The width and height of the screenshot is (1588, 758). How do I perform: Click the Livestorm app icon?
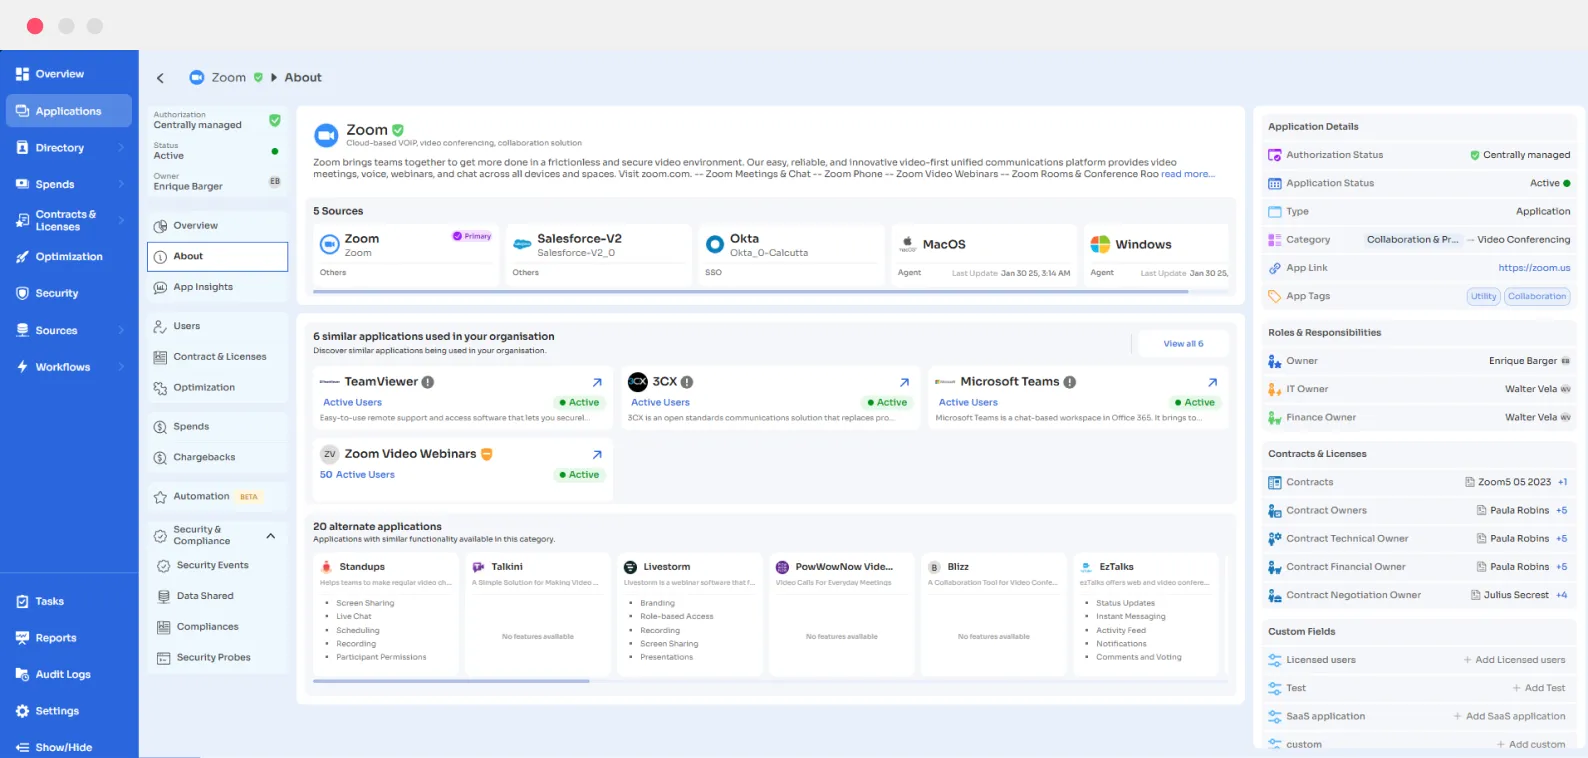tap(630, 567)
